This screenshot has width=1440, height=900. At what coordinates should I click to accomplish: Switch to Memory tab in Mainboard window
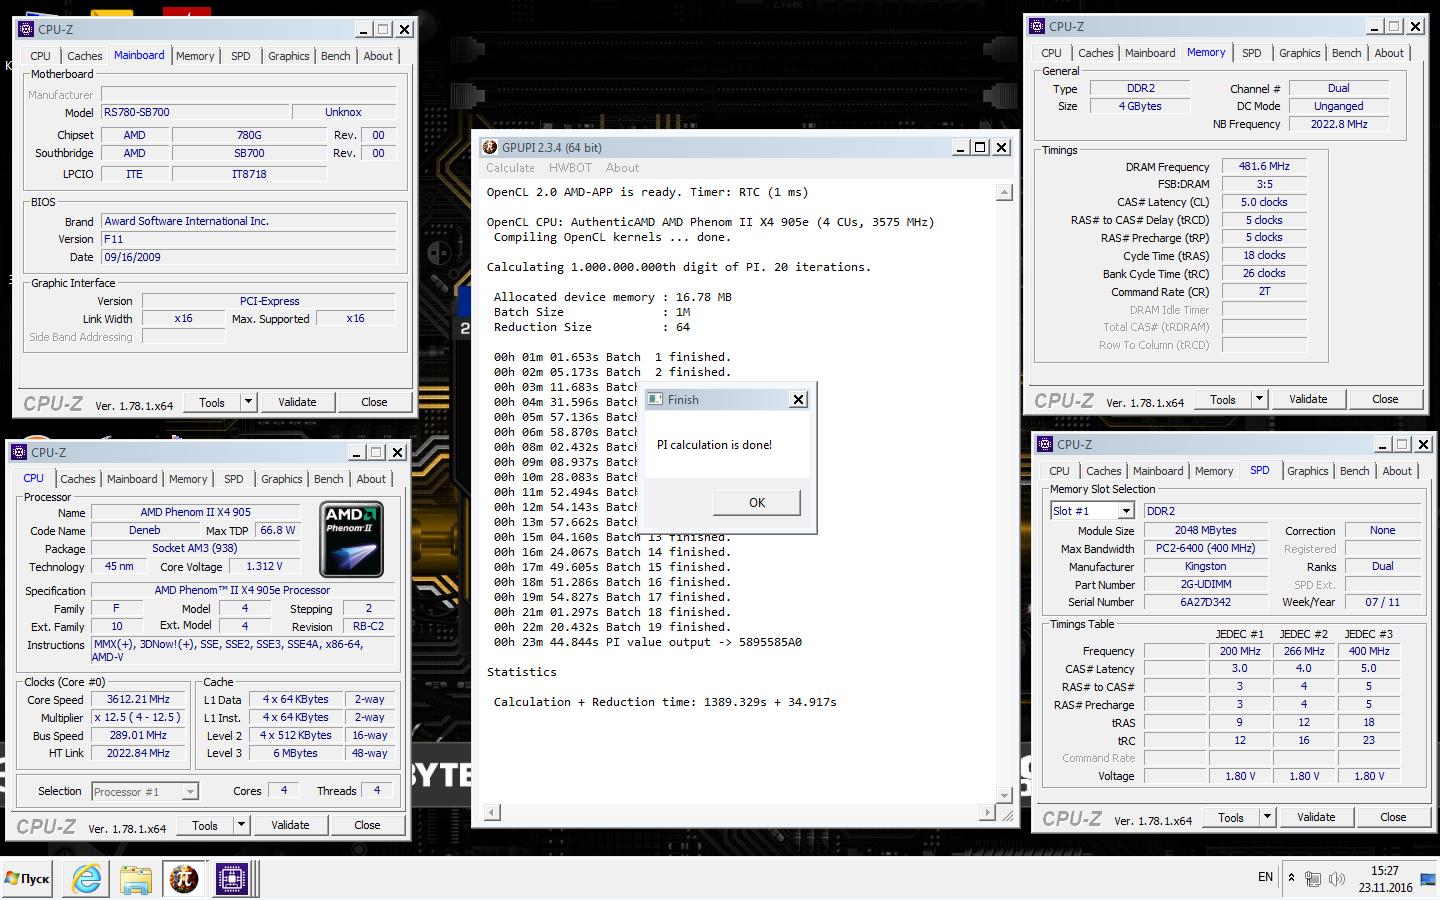coord(195,56)
